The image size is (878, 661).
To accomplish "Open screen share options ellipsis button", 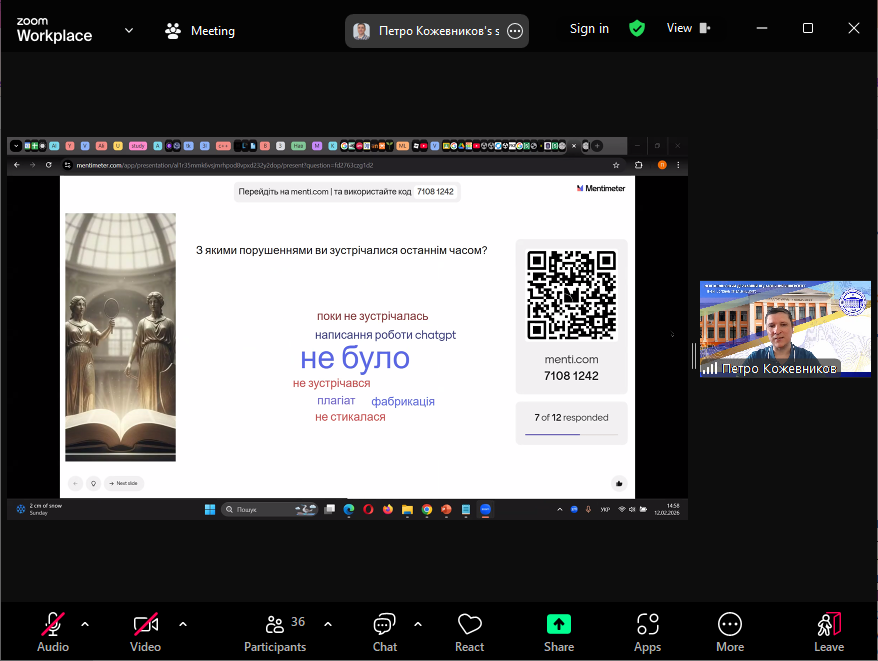I will (x=515, y=31).
